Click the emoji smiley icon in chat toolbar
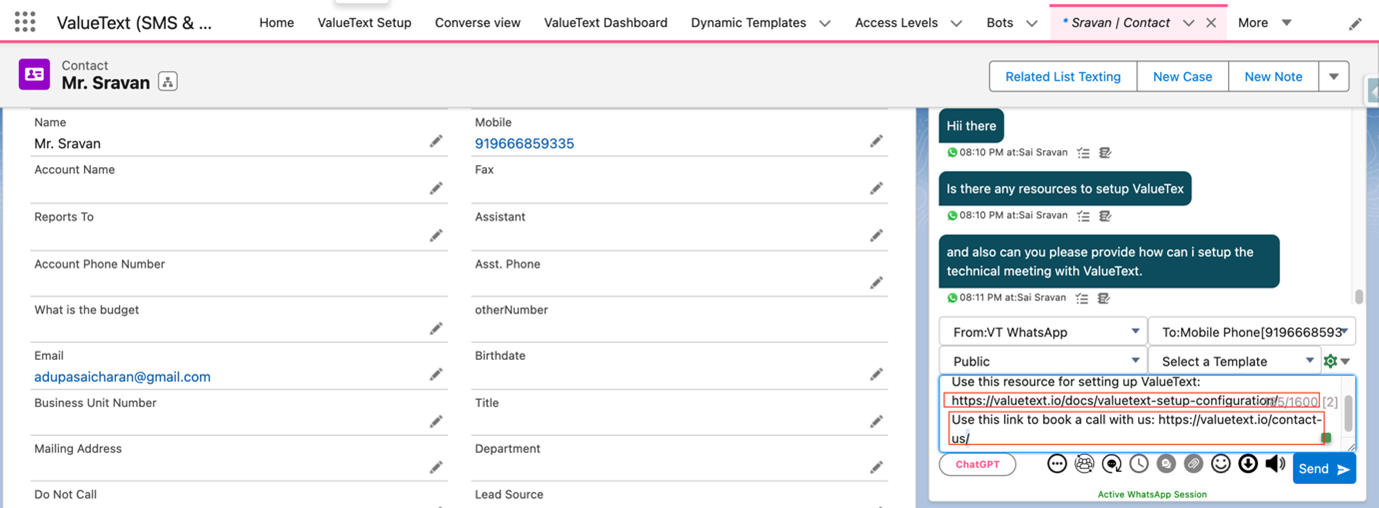1379x508 pixels. click(1220, 464)
